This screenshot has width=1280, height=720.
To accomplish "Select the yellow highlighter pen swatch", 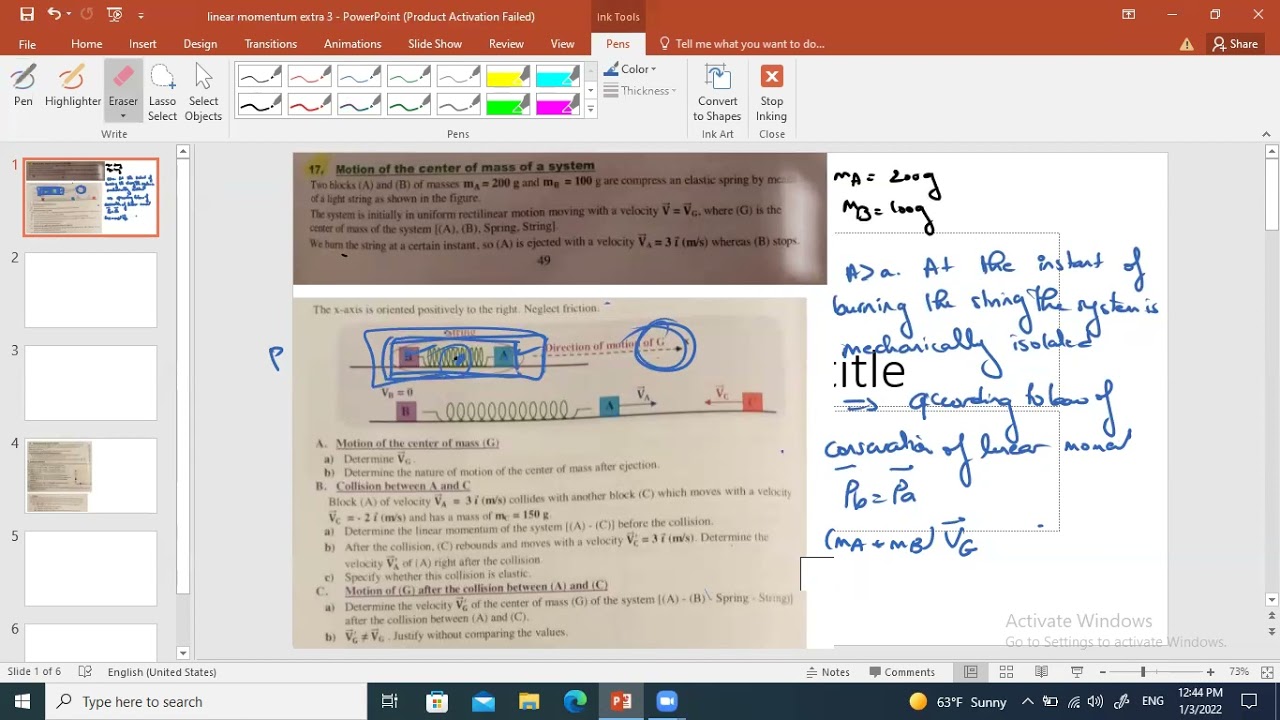I will tap(508, 77).
